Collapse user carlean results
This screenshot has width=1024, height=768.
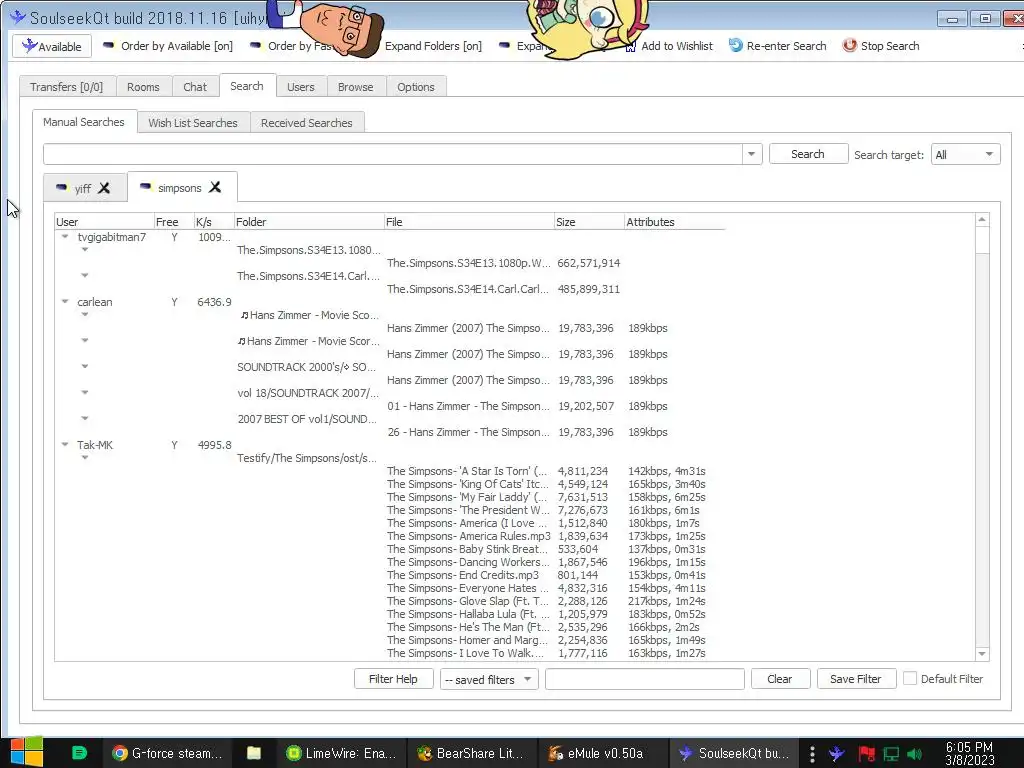point(65,302)
